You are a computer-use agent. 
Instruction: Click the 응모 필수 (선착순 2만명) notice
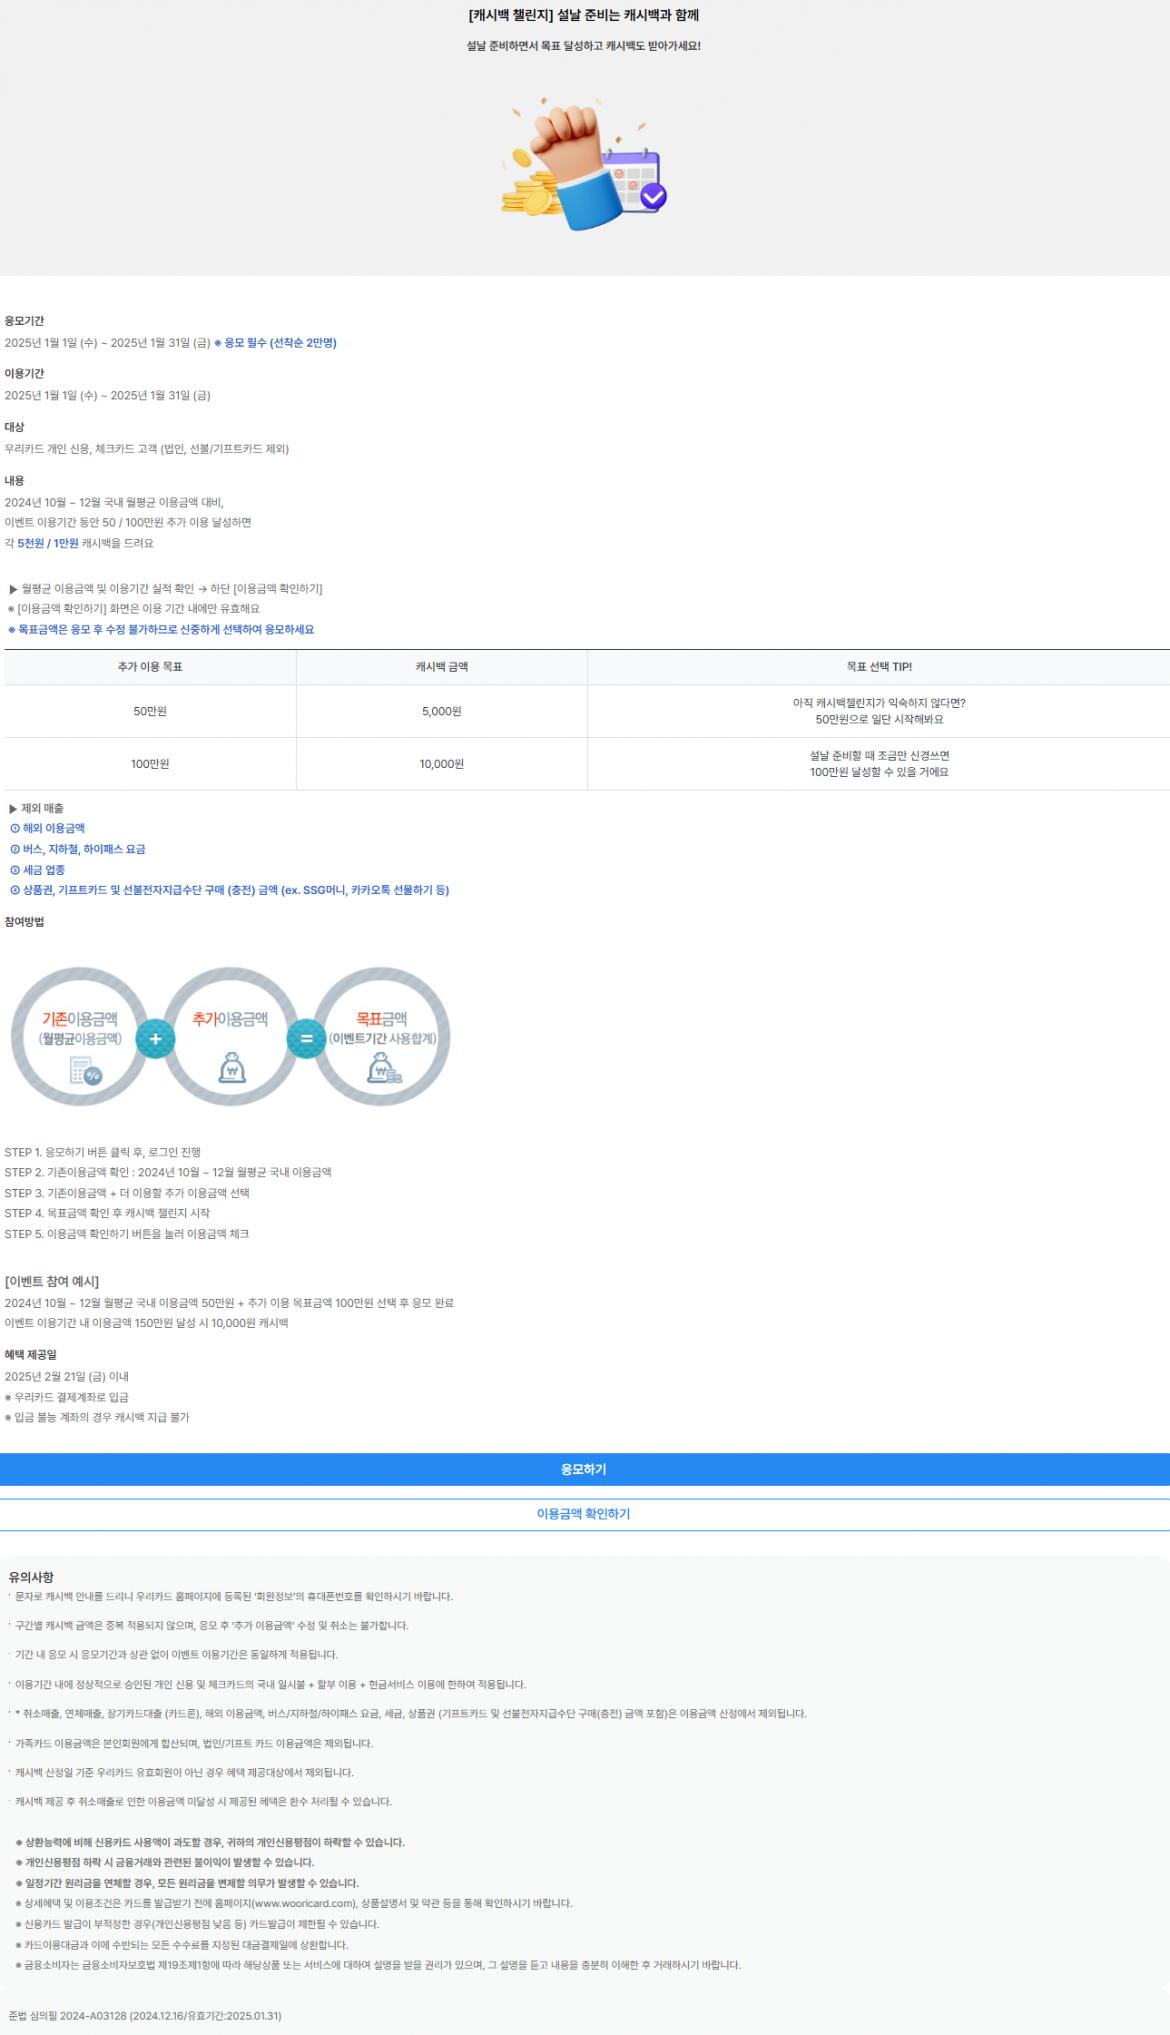[275, 343]
